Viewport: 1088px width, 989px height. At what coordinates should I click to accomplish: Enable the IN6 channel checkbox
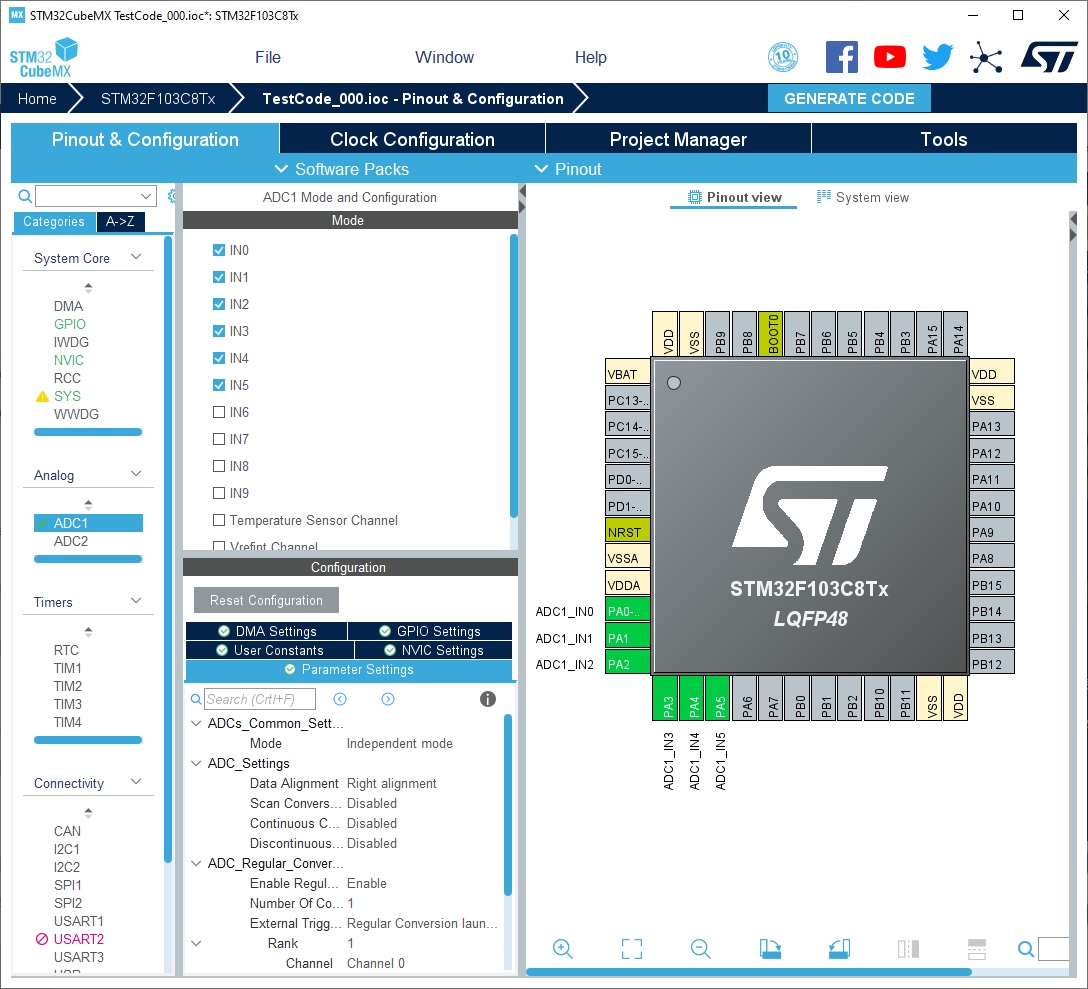(219, 412)
